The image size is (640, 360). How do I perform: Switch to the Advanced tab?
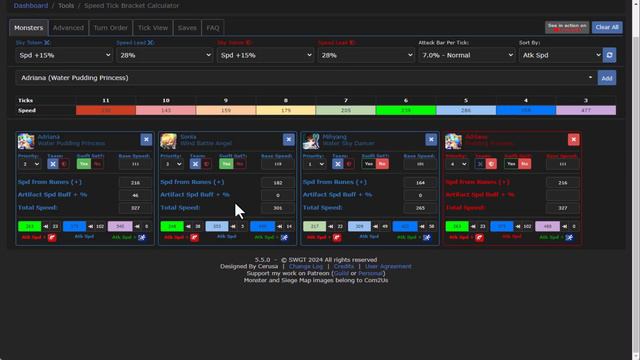[x=68, y=28]
